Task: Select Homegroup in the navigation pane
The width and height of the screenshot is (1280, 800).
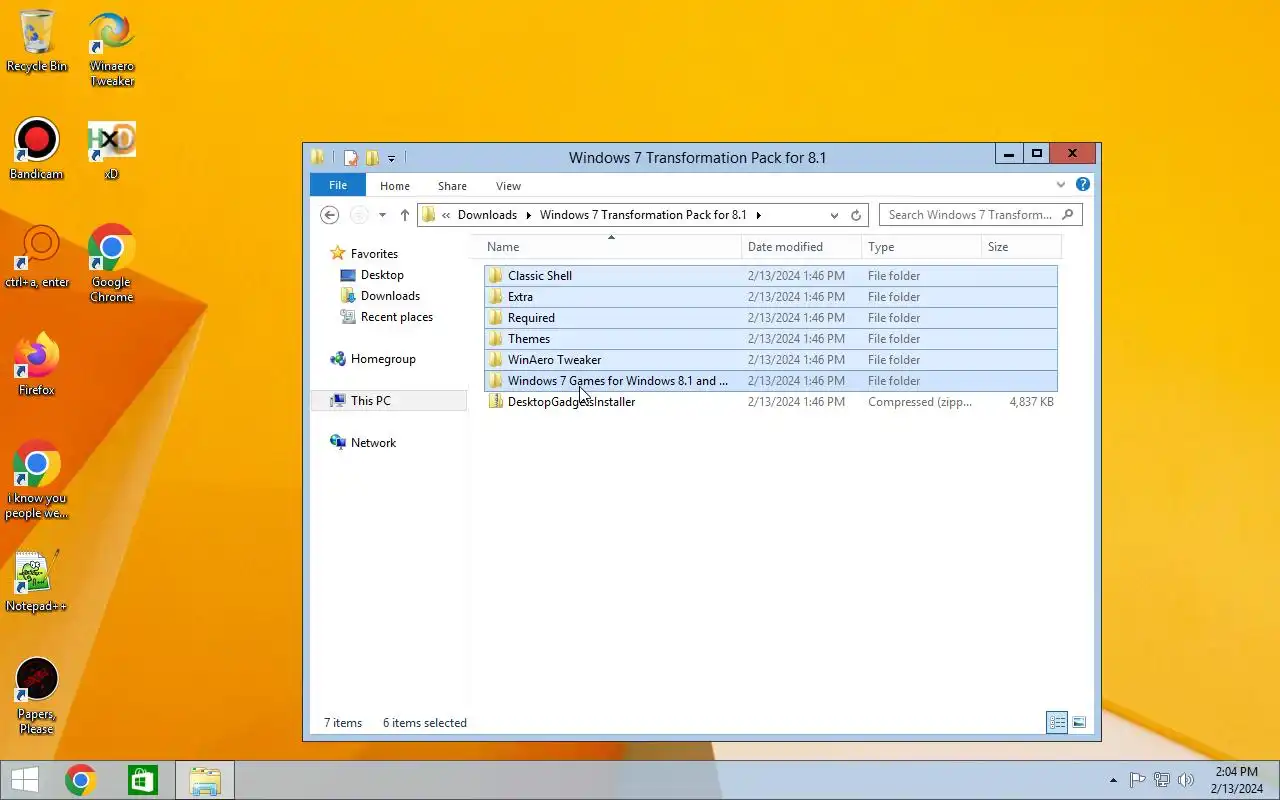Action: [383, 359]
